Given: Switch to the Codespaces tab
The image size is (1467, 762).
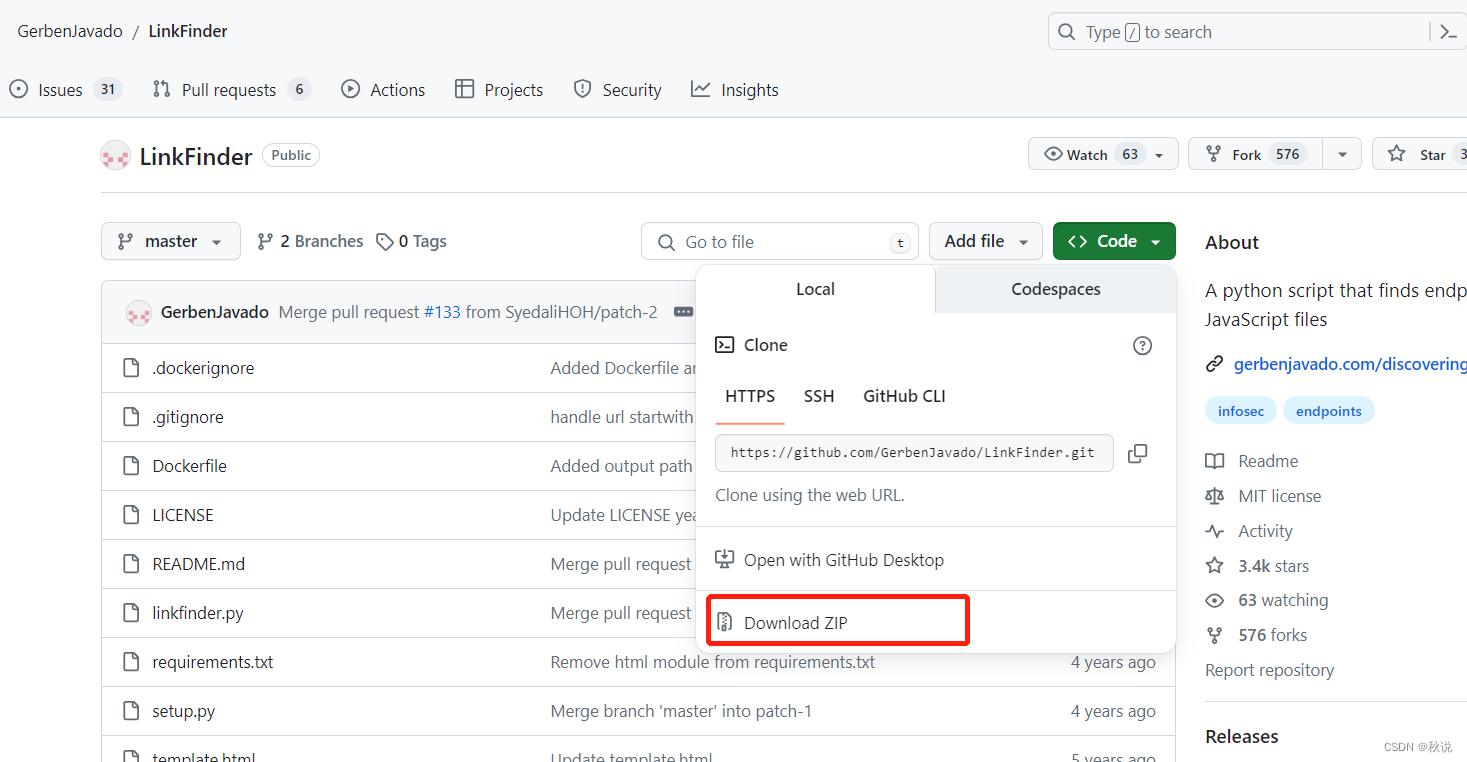Looking at the screenshot, I should 1055,289.
